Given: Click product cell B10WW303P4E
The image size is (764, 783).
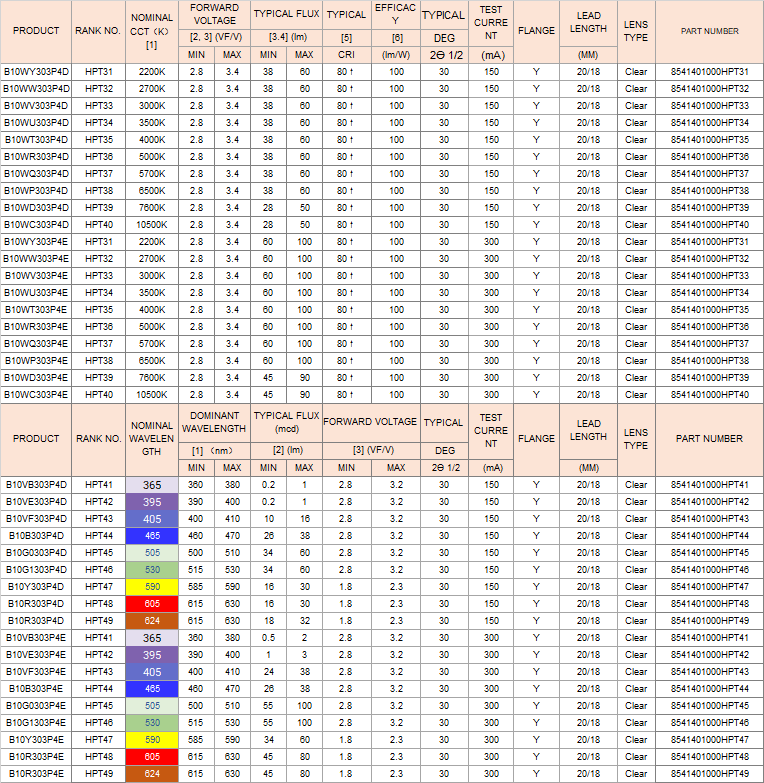Looking at the screenshot, I should click(x=36, y=259).
